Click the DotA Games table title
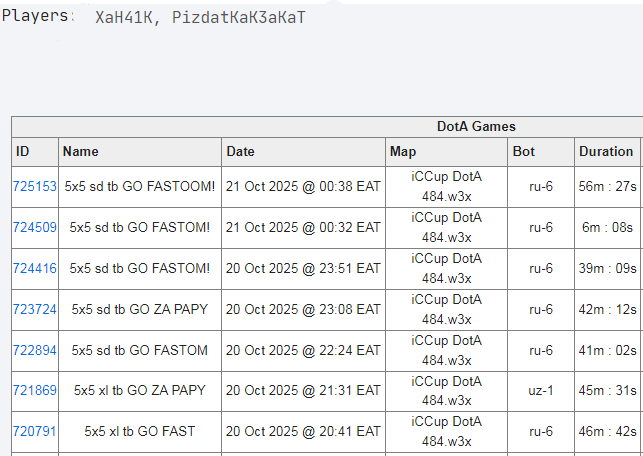The image size is (643, 456). (x=476, y=127)
